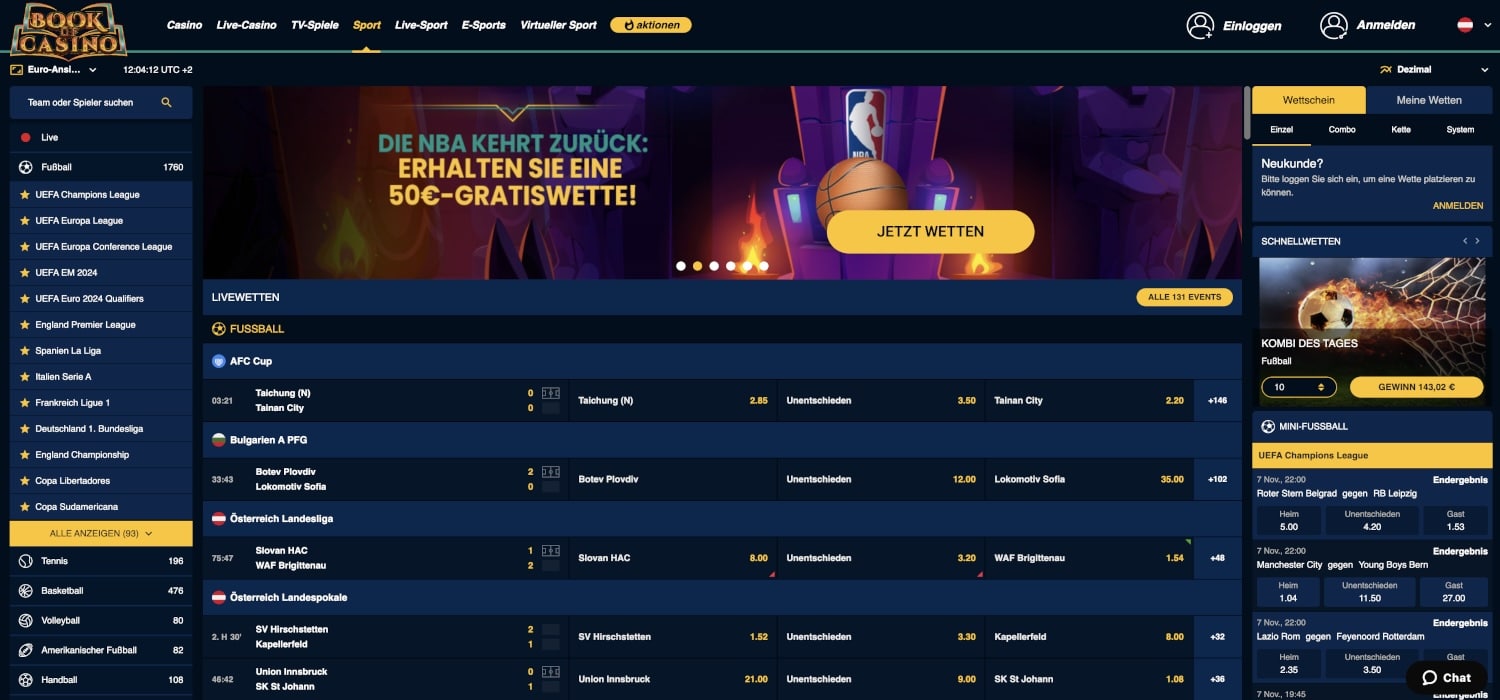Click the page vertical scrollbar
1500x700 pixels.
(x=1246, y=112)
